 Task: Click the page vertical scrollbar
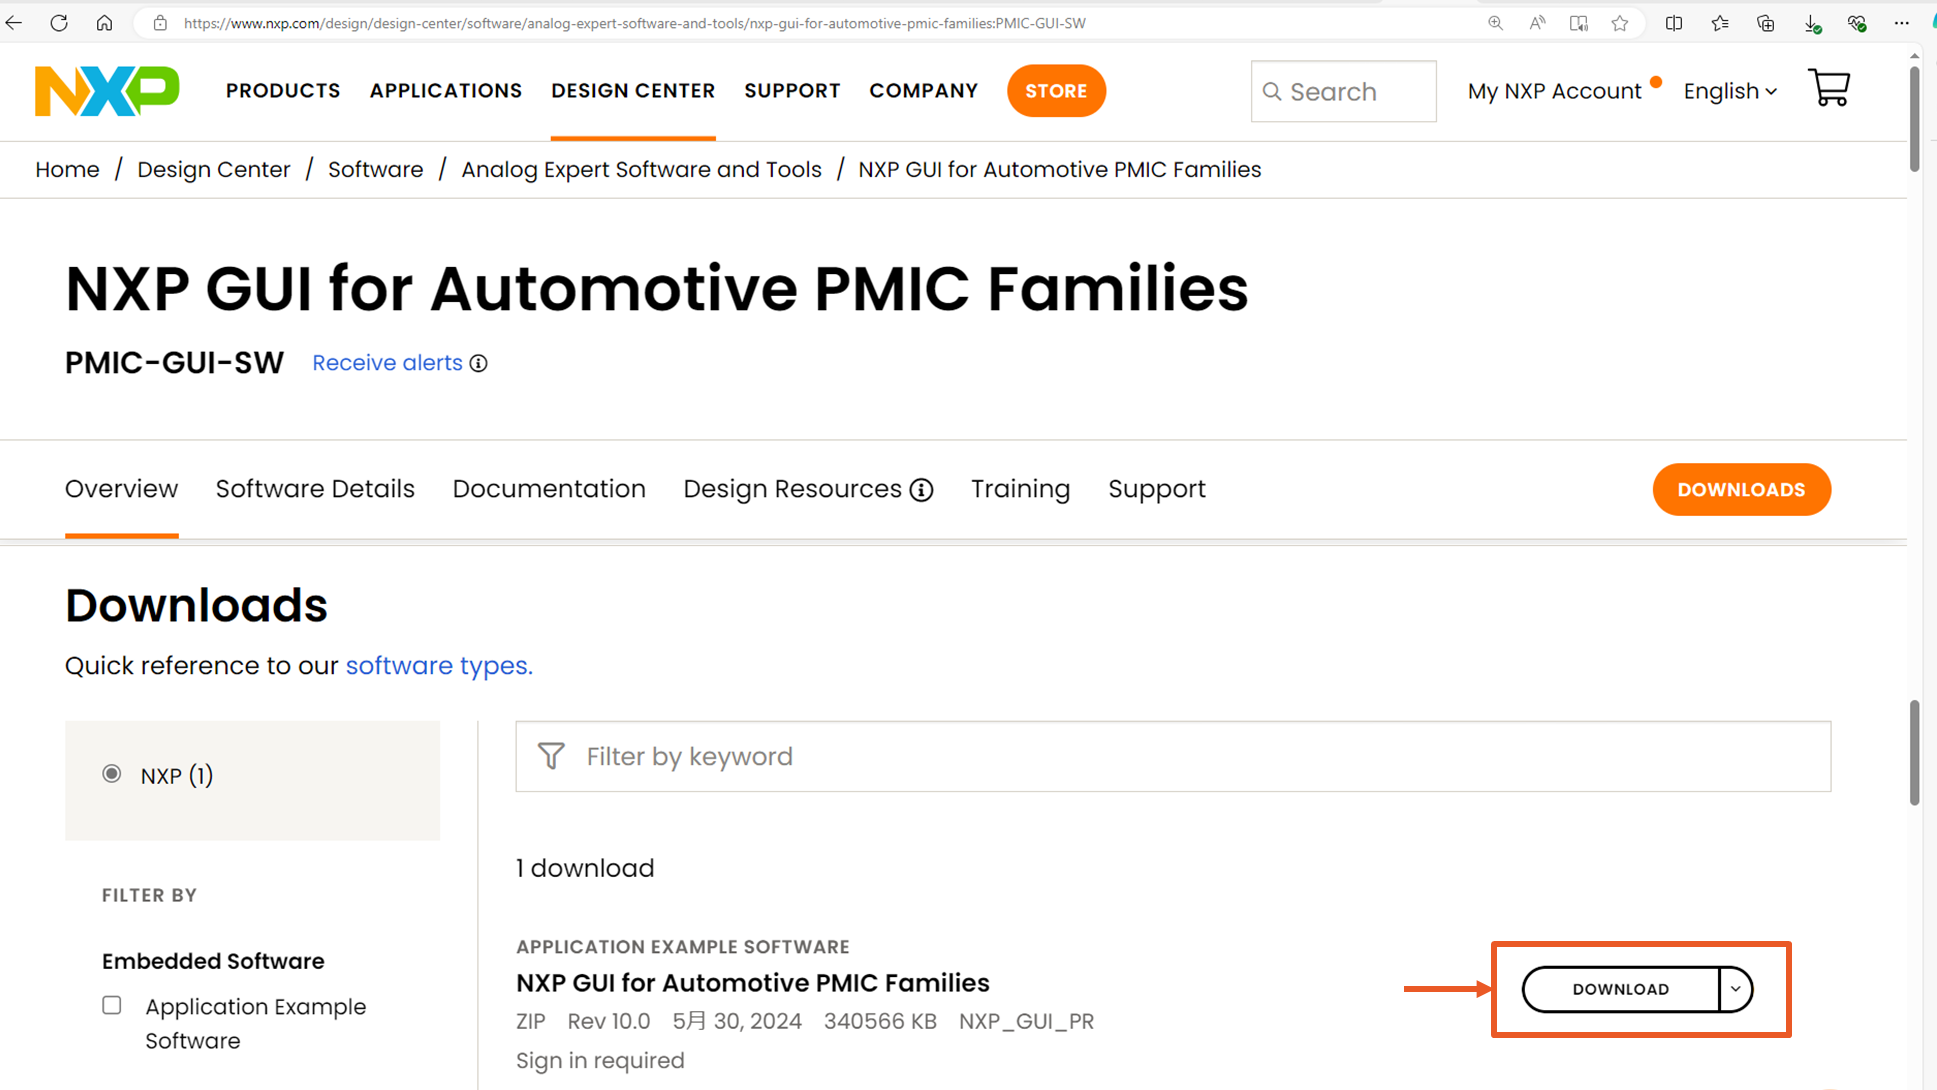point(1914,752)
